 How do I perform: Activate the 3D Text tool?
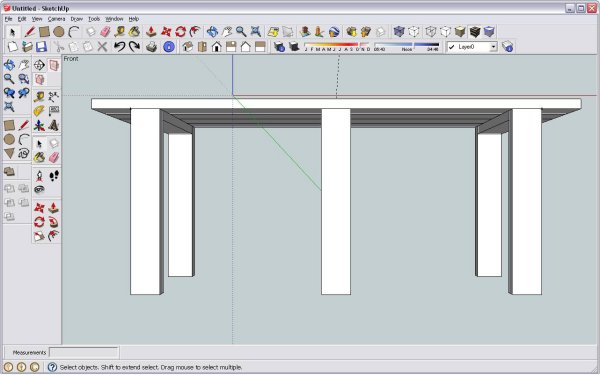tap(54, 126)
